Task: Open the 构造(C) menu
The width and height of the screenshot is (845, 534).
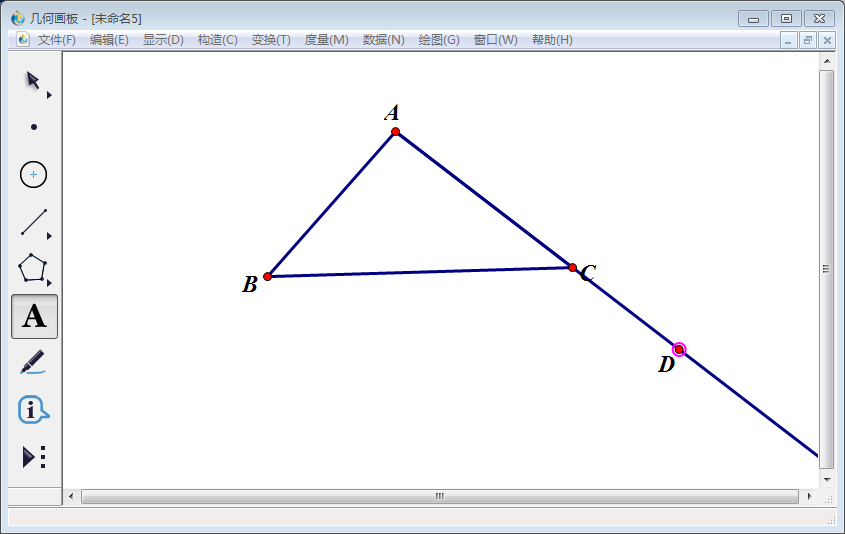Action: pyautogui.click(x=218, y=40)
